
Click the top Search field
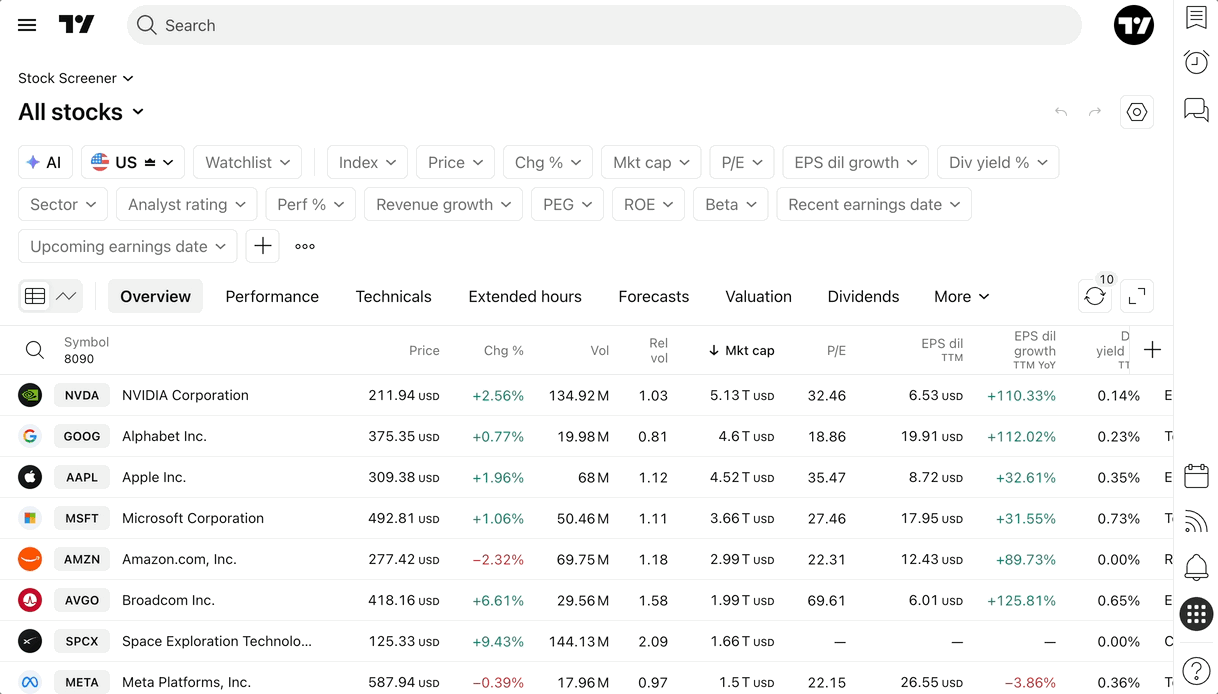tap(604, 25)
